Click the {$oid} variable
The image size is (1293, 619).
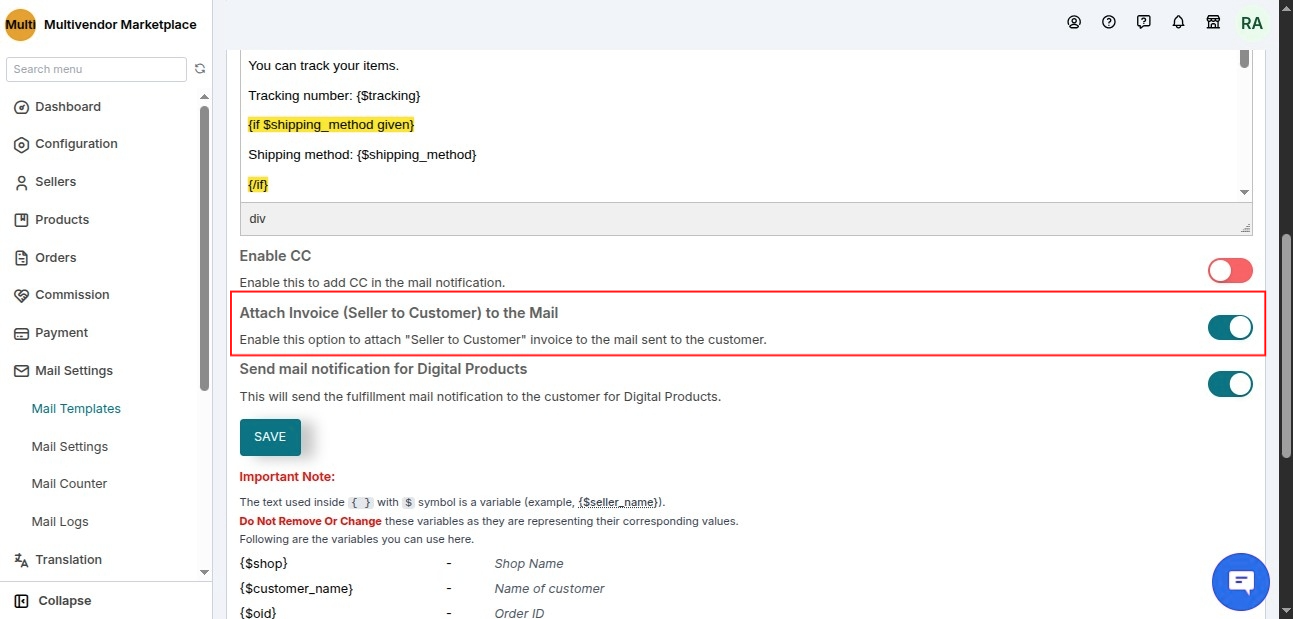click(x=258, y=612)
